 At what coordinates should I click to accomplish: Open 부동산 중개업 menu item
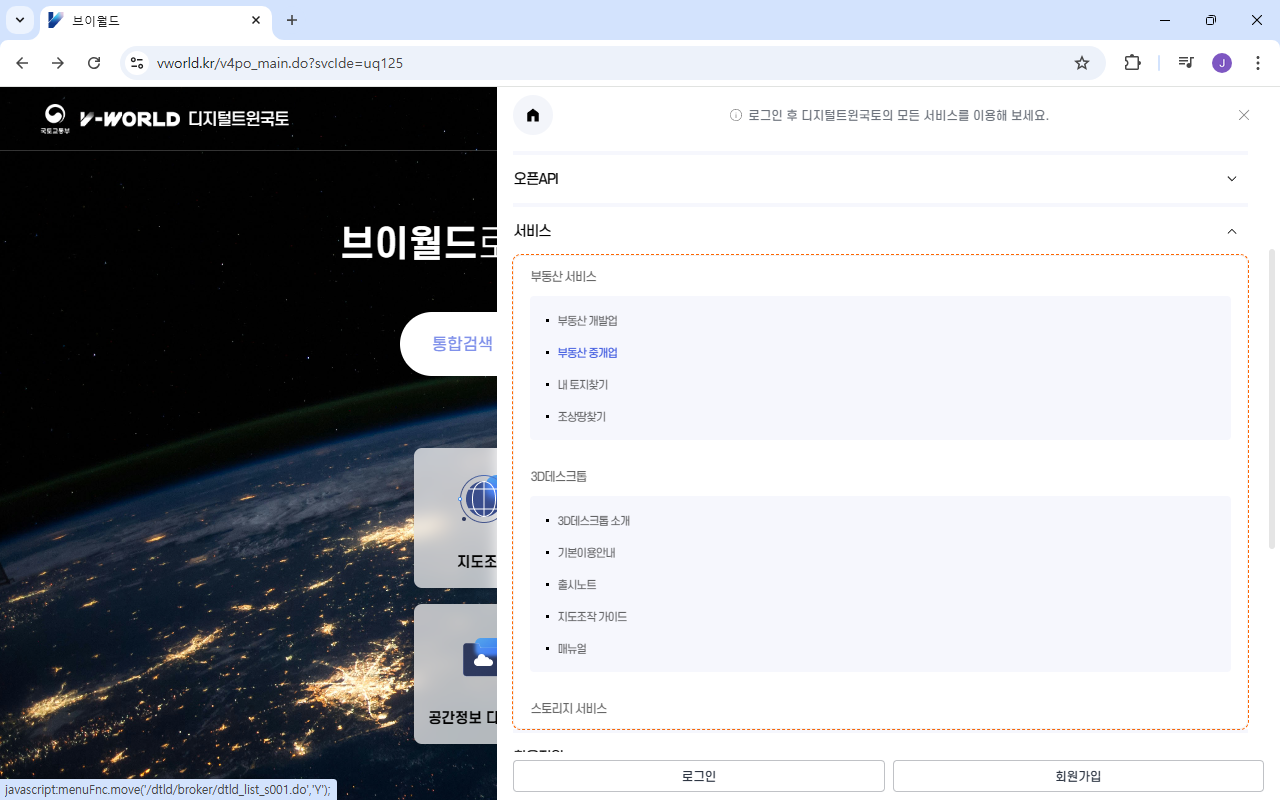[x=587, y=353]
